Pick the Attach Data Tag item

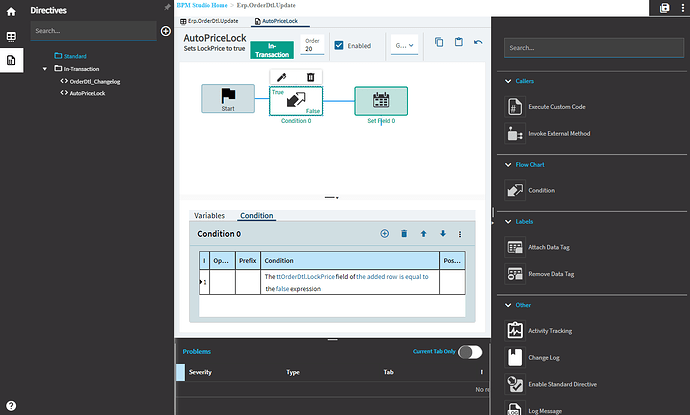click(537, 247)
